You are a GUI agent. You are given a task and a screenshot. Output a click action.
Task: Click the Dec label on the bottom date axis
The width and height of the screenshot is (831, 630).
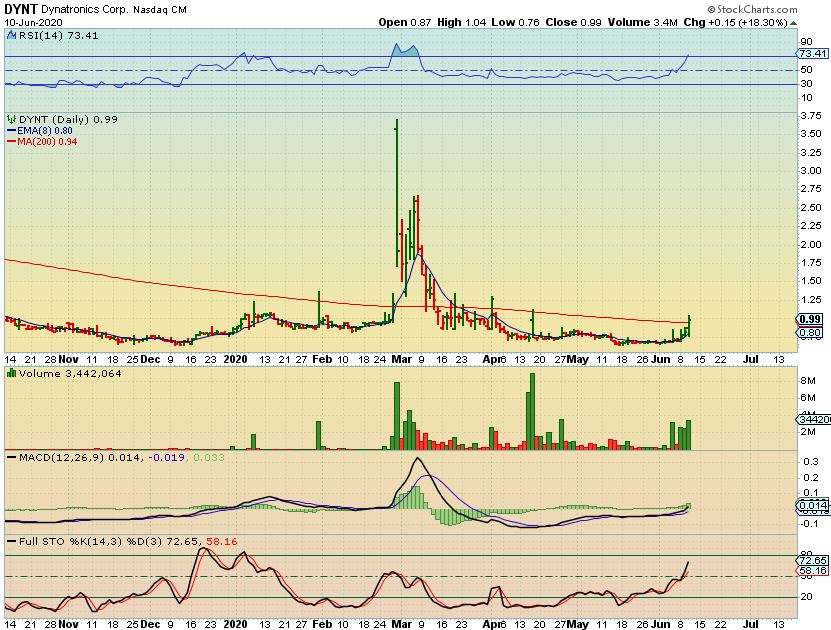tap(151, 624)
